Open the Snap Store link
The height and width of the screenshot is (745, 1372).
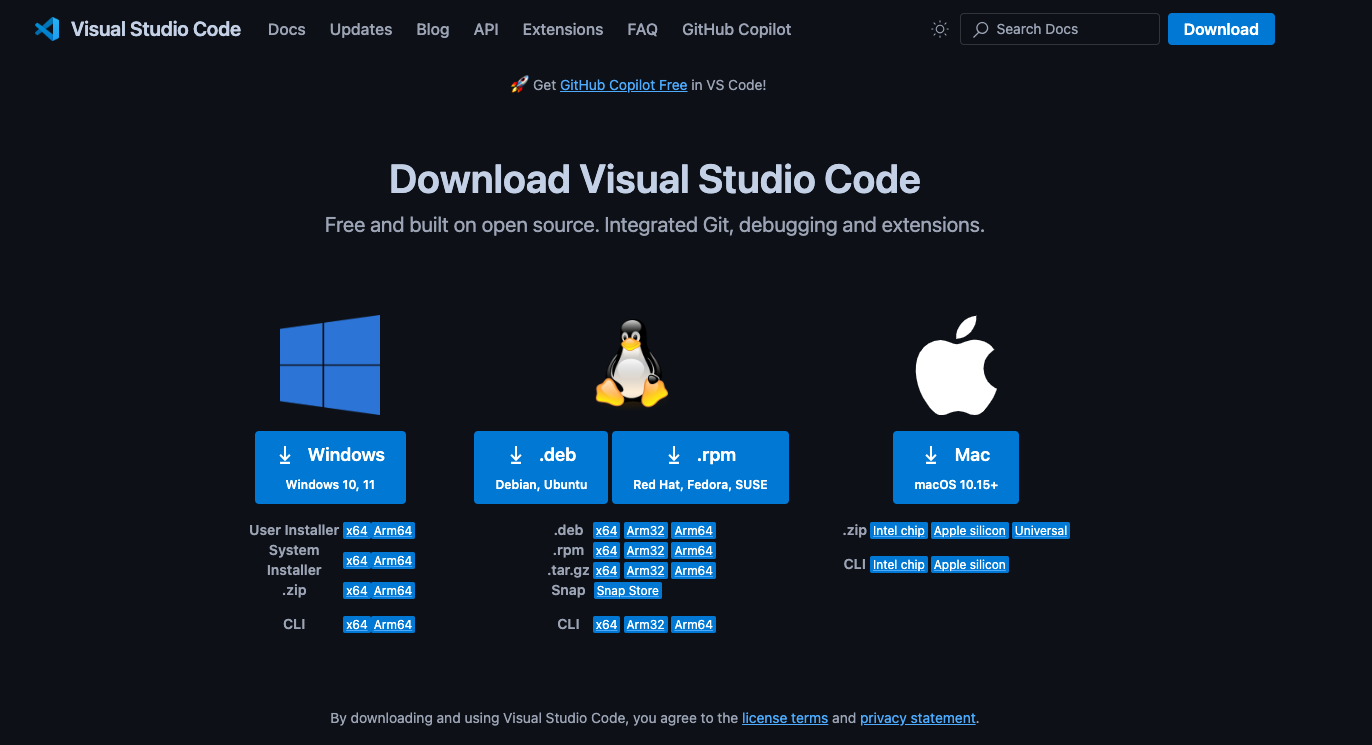(x=628, y=591)
